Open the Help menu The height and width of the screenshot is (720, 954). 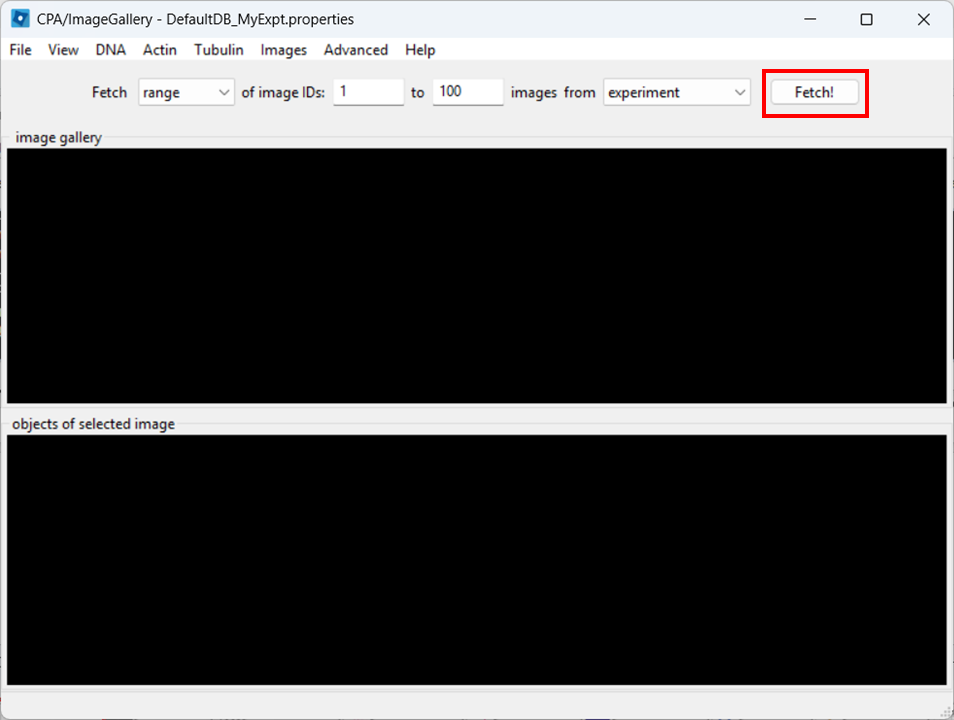click(x=420, y=49)
